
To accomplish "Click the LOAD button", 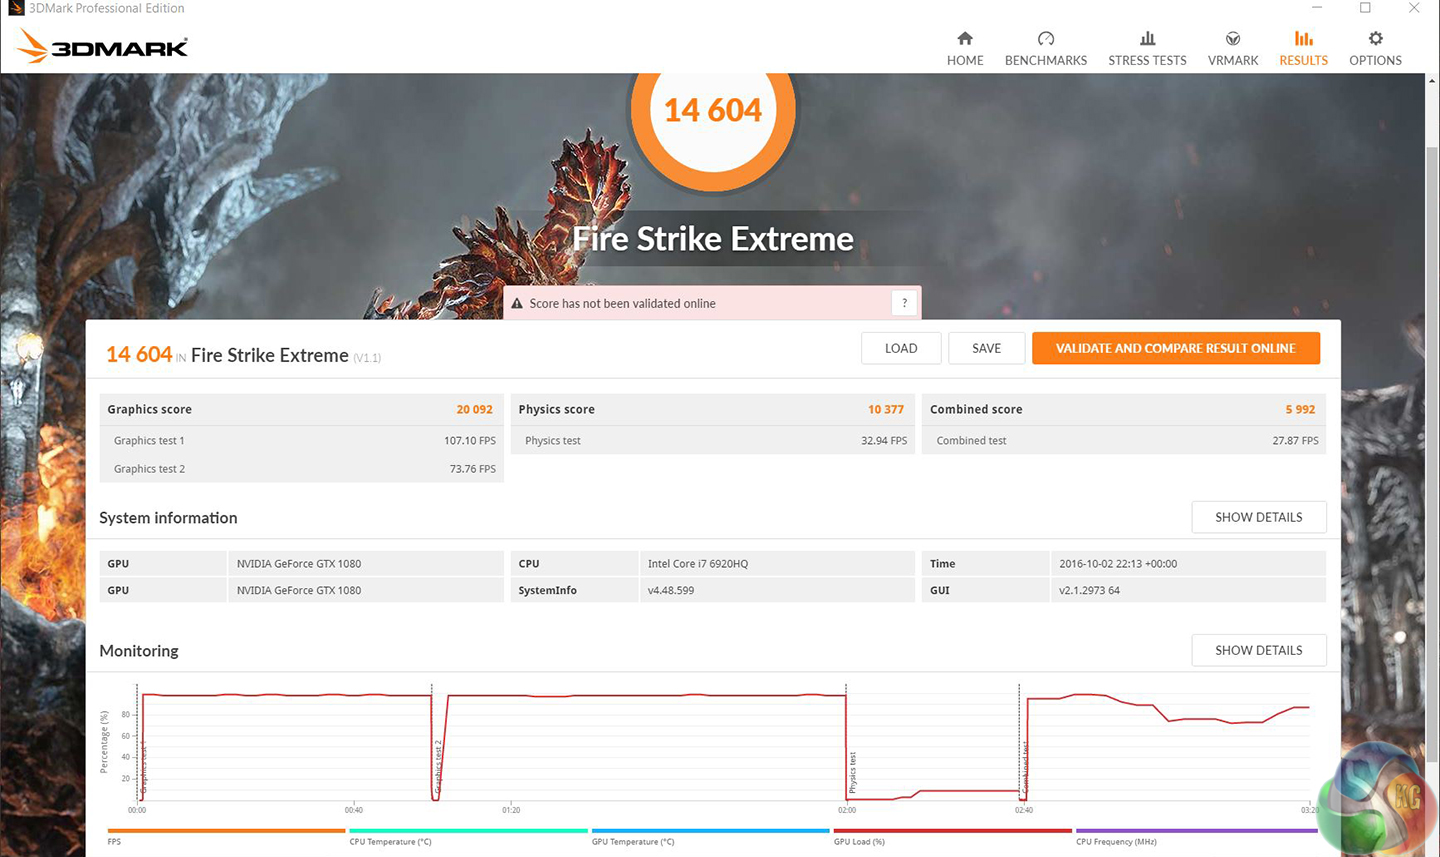I will coord(901,348).
